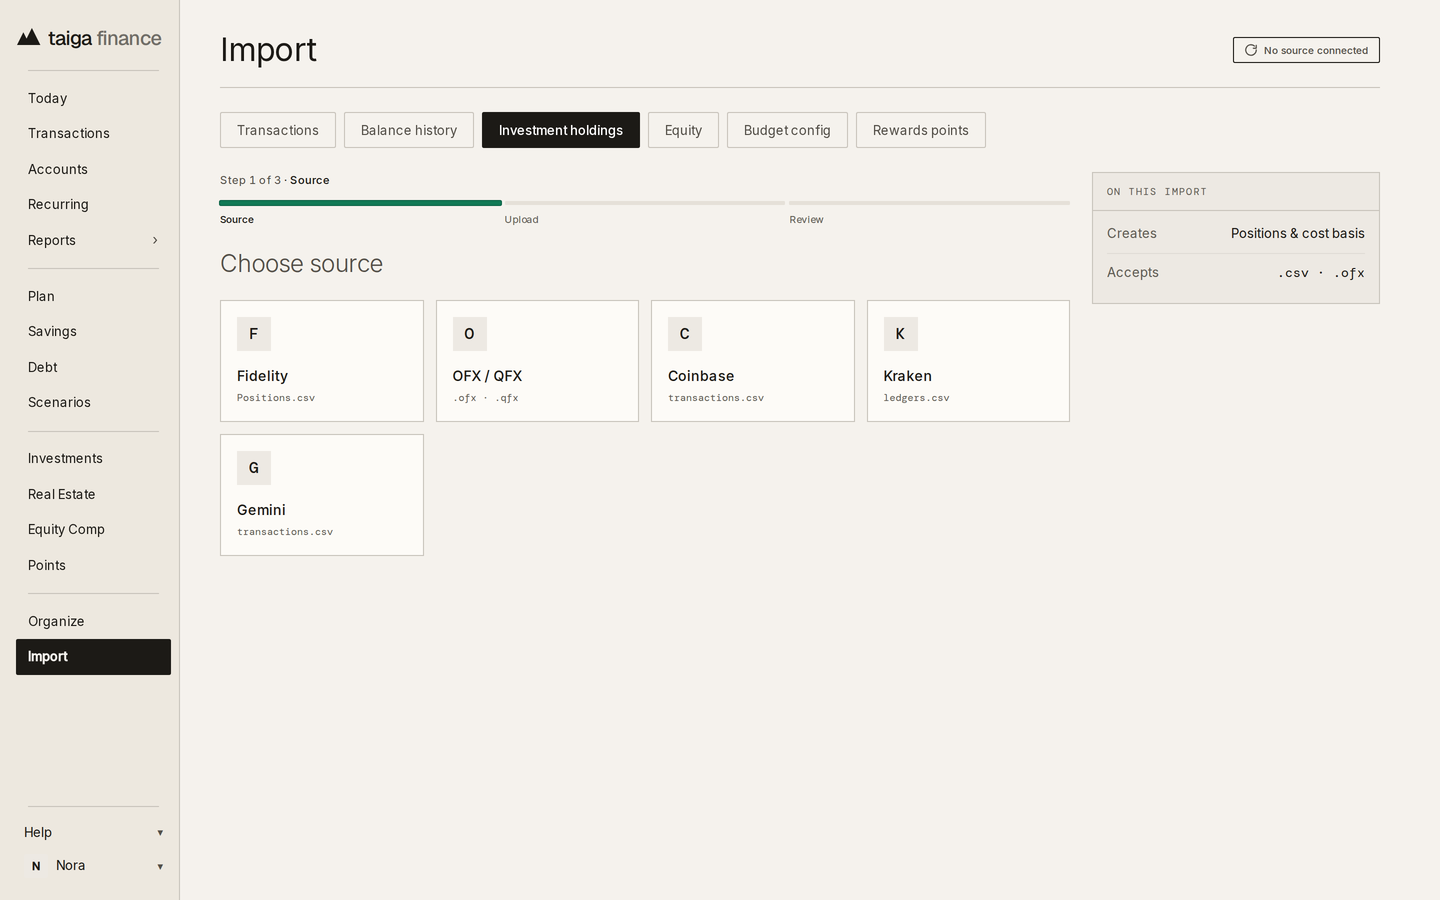Open Equity Comp in the sidebar
This screenshot has height=900, width=1440.
(93, 529)
